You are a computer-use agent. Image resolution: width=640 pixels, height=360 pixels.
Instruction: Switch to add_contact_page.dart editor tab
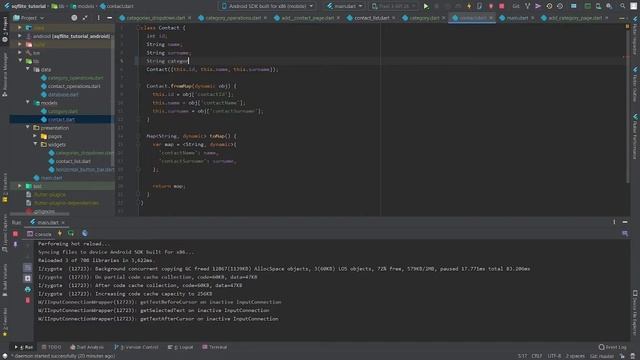pyautogui.click(x=307, y=18)
